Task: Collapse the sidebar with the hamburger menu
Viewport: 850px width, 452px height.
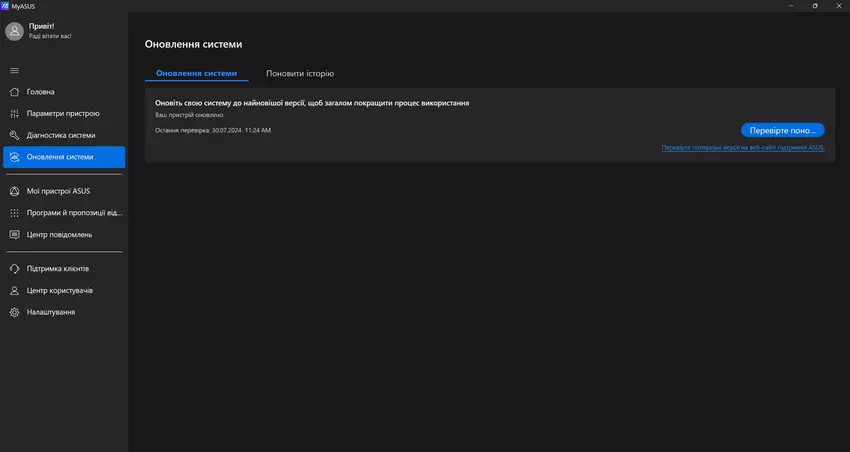Action: tap(14, 70)
